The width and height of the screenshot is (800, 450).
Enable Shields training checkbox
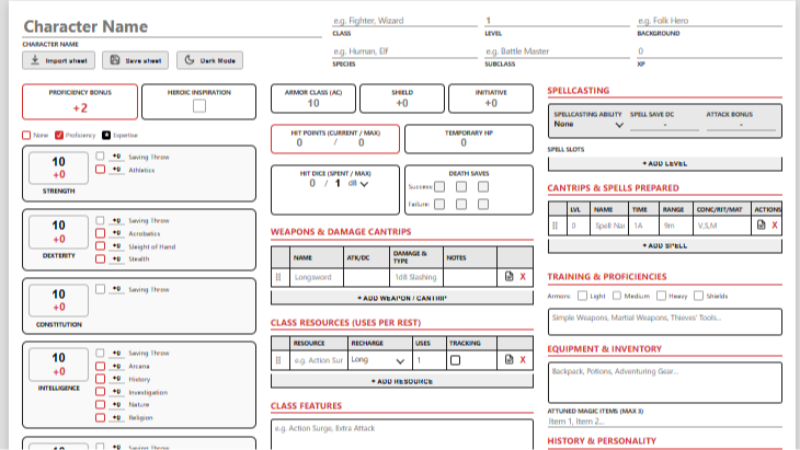click(x=698, y=295)
